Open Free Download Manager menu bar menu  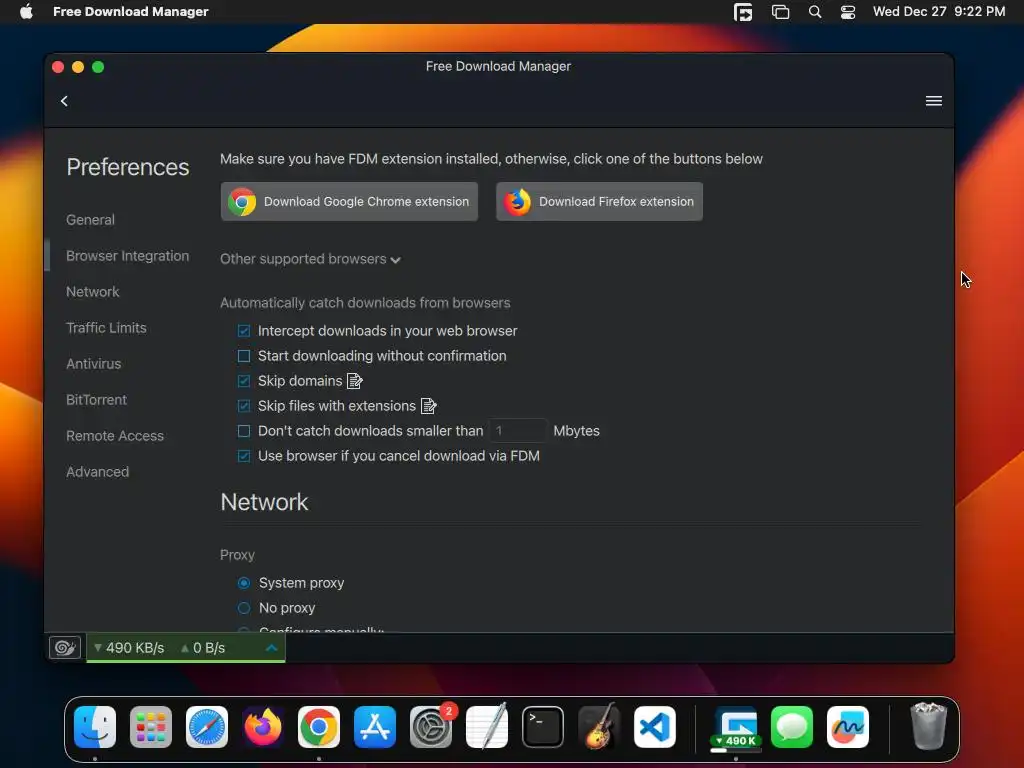click(131, 12)
